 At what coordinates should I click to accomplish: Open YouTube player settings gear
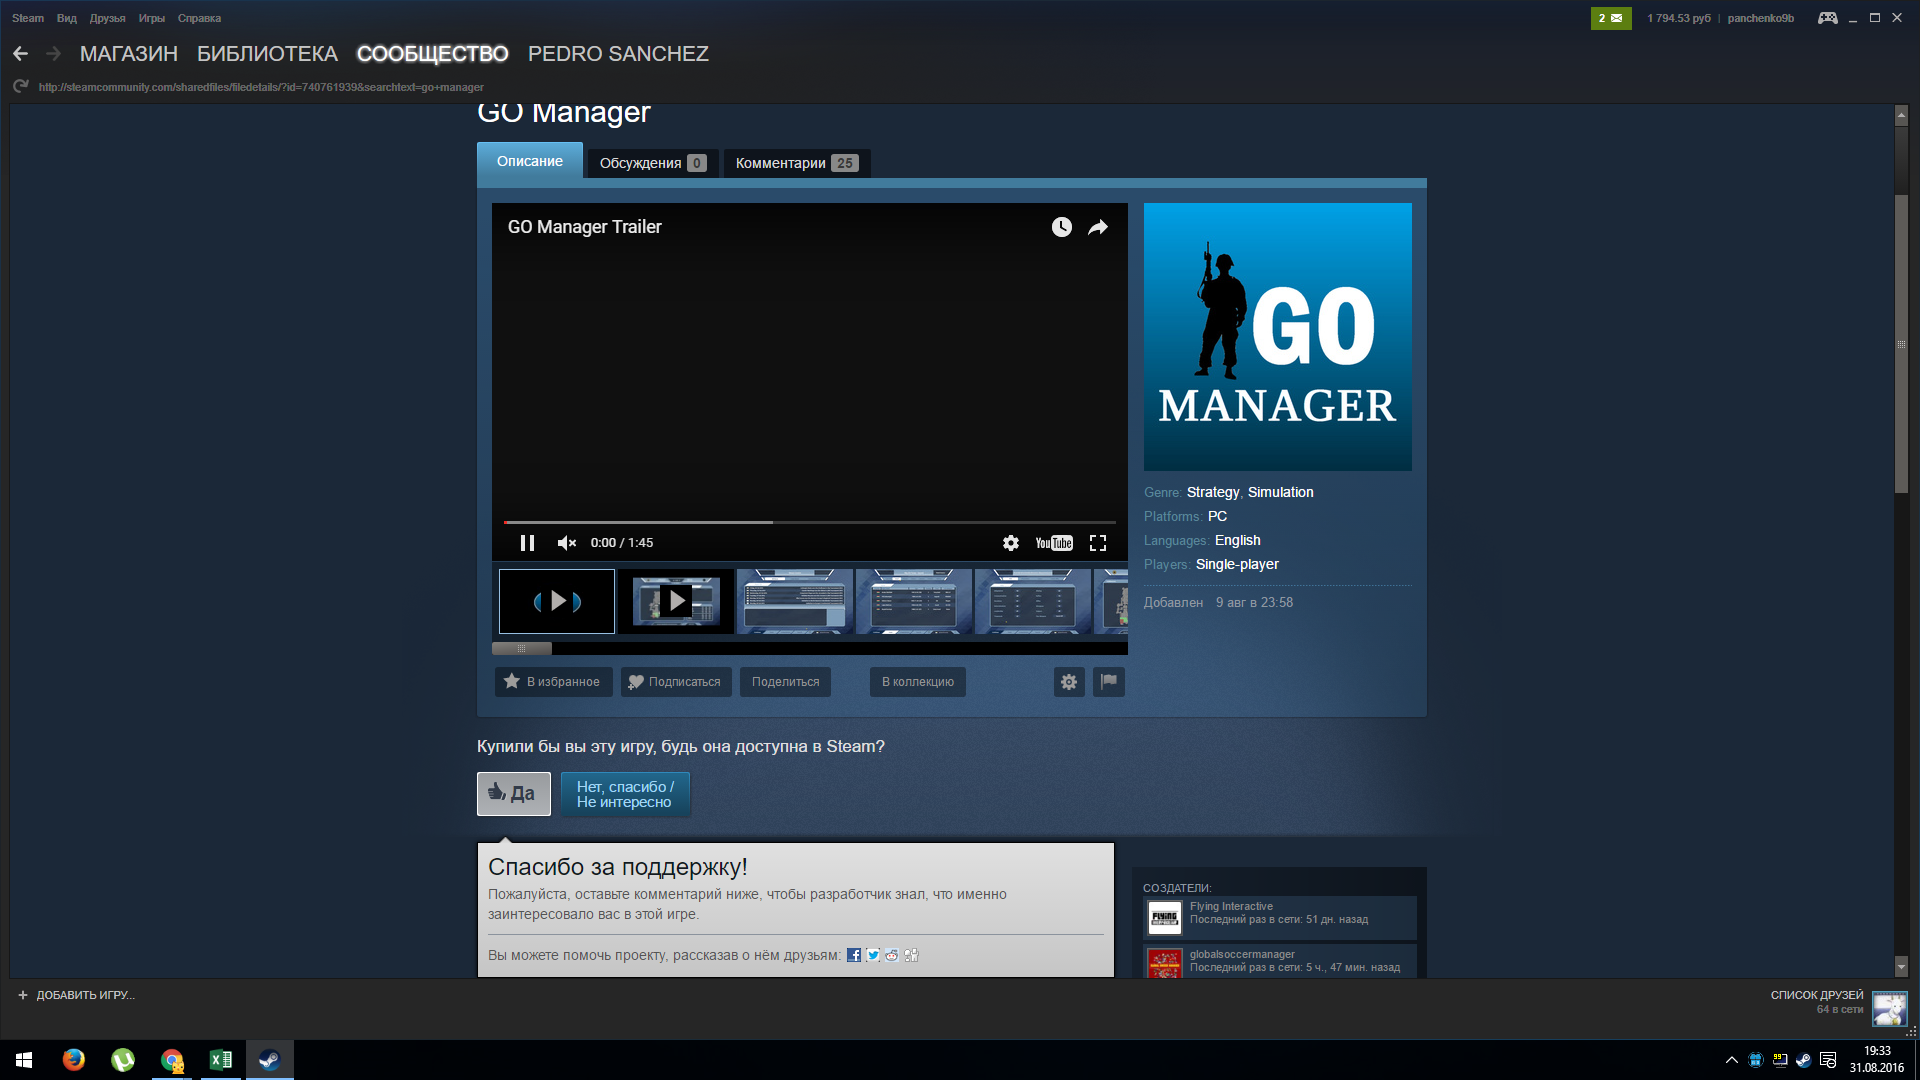point(1011,543)
